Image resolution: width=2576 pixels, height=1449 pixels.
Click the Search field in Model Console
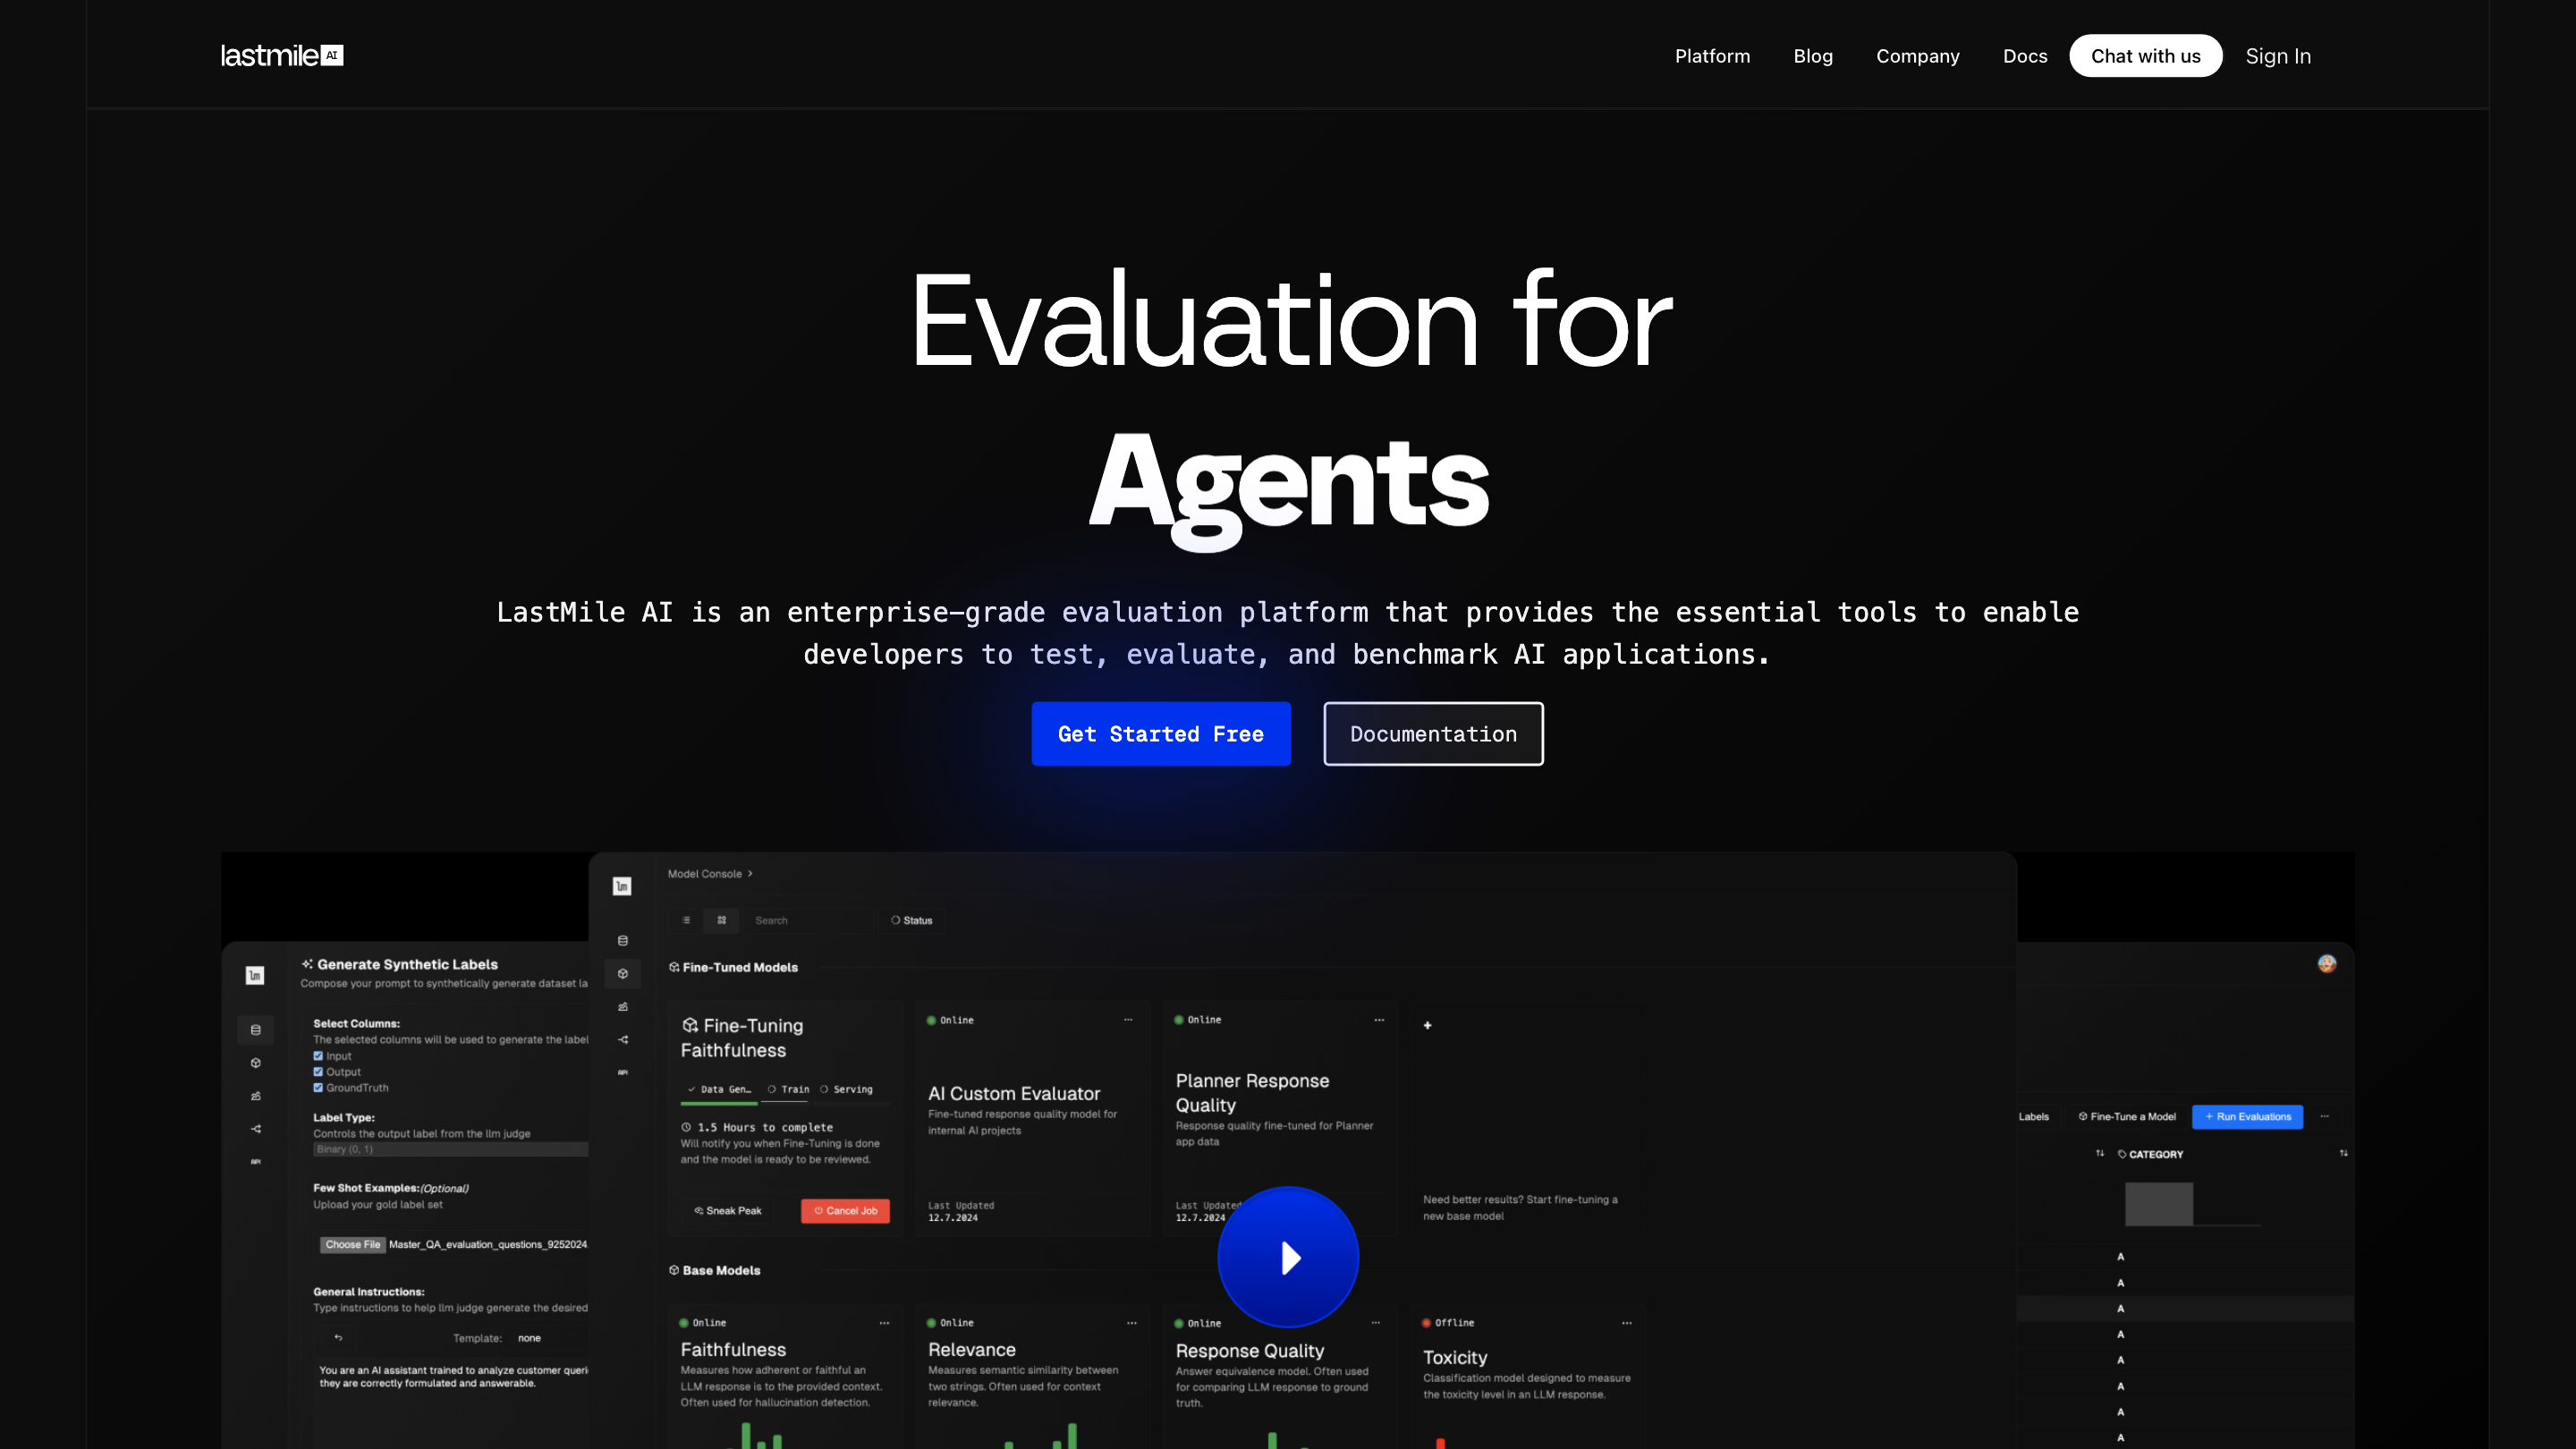tap(805, 920)
